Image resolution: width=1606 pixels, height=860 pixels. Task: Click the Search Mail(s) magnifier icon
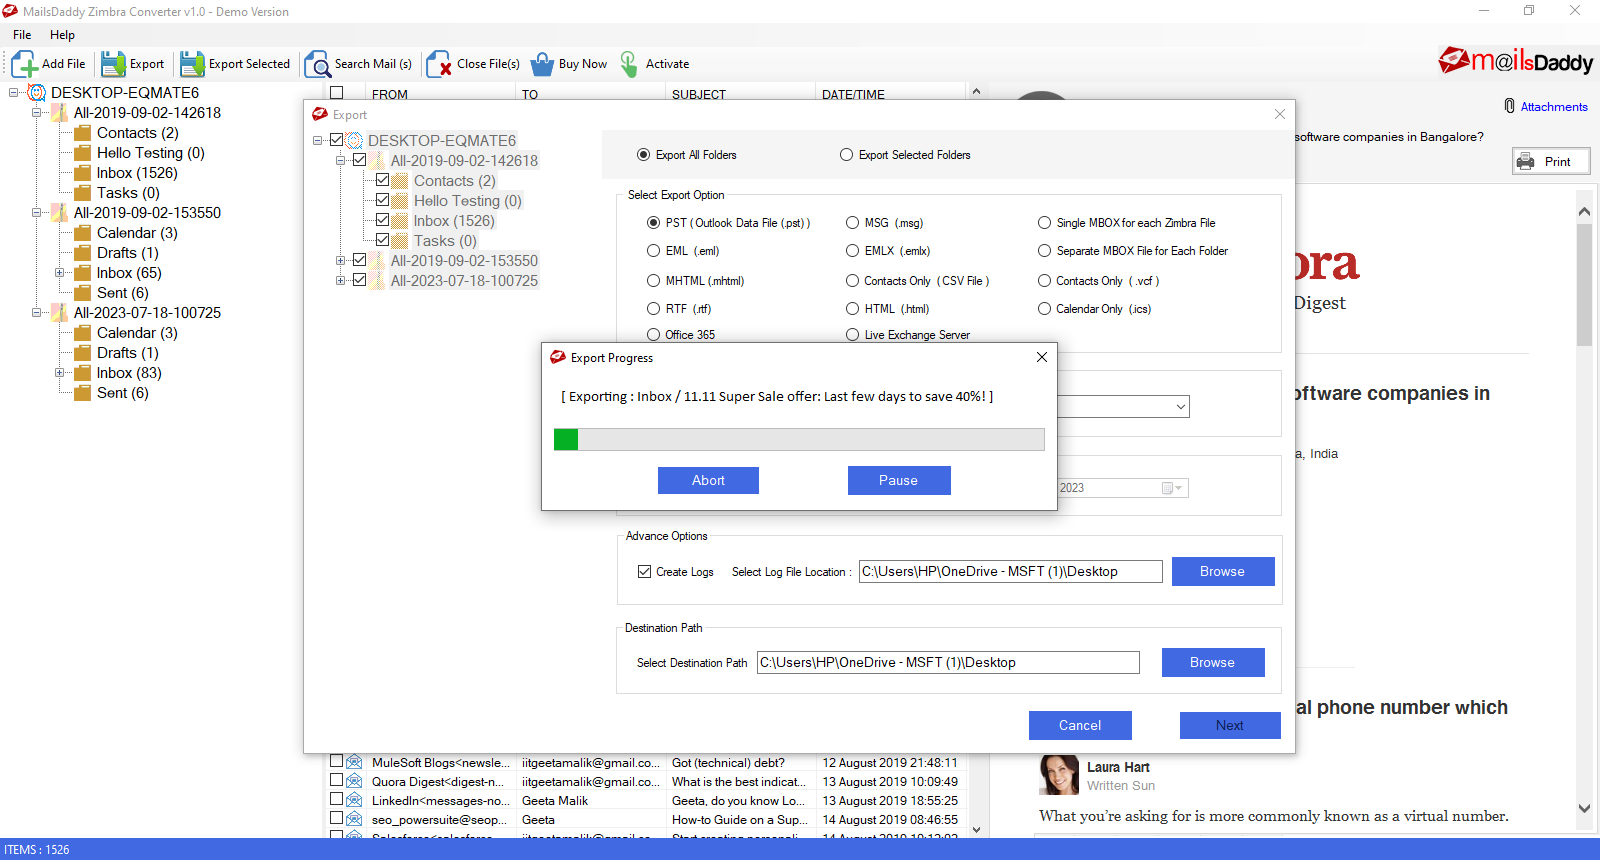coord(318,64)
